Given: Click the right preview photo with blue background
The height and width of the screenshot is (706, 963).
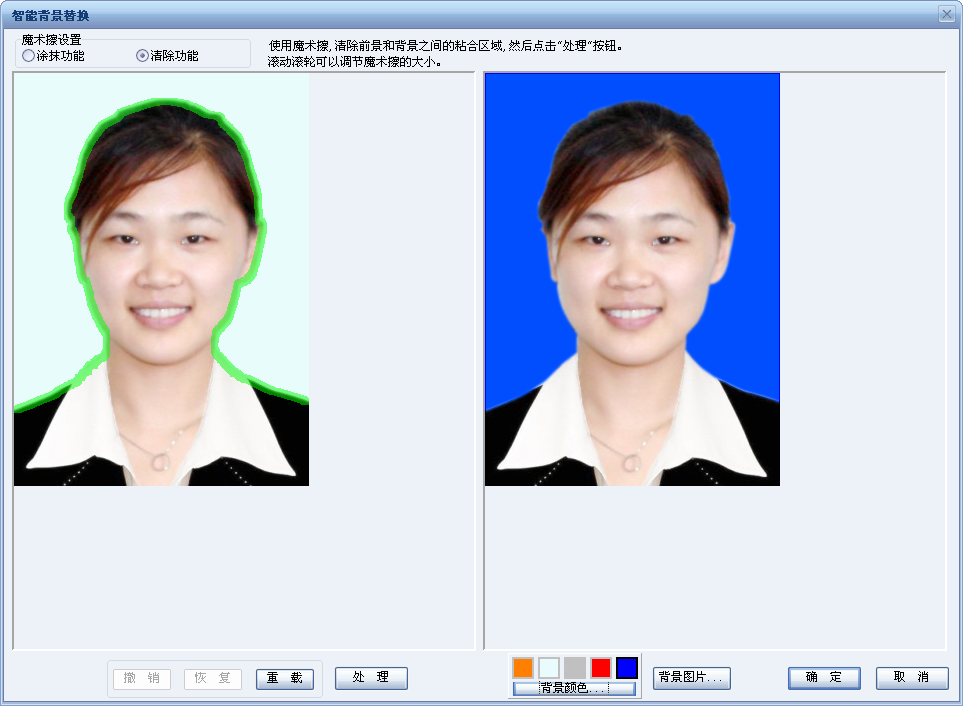Looking at the screenshot, I should [632, 280].
